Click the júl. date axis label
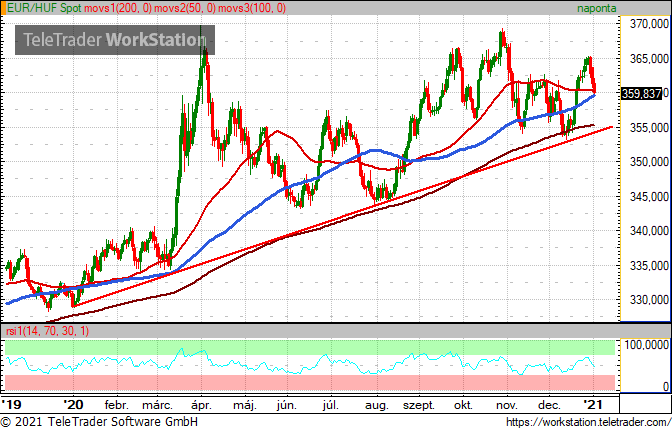 [330, 405]
